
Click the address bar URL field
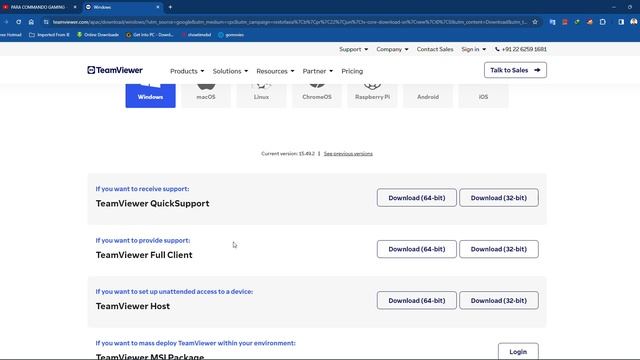pos(290,22)
